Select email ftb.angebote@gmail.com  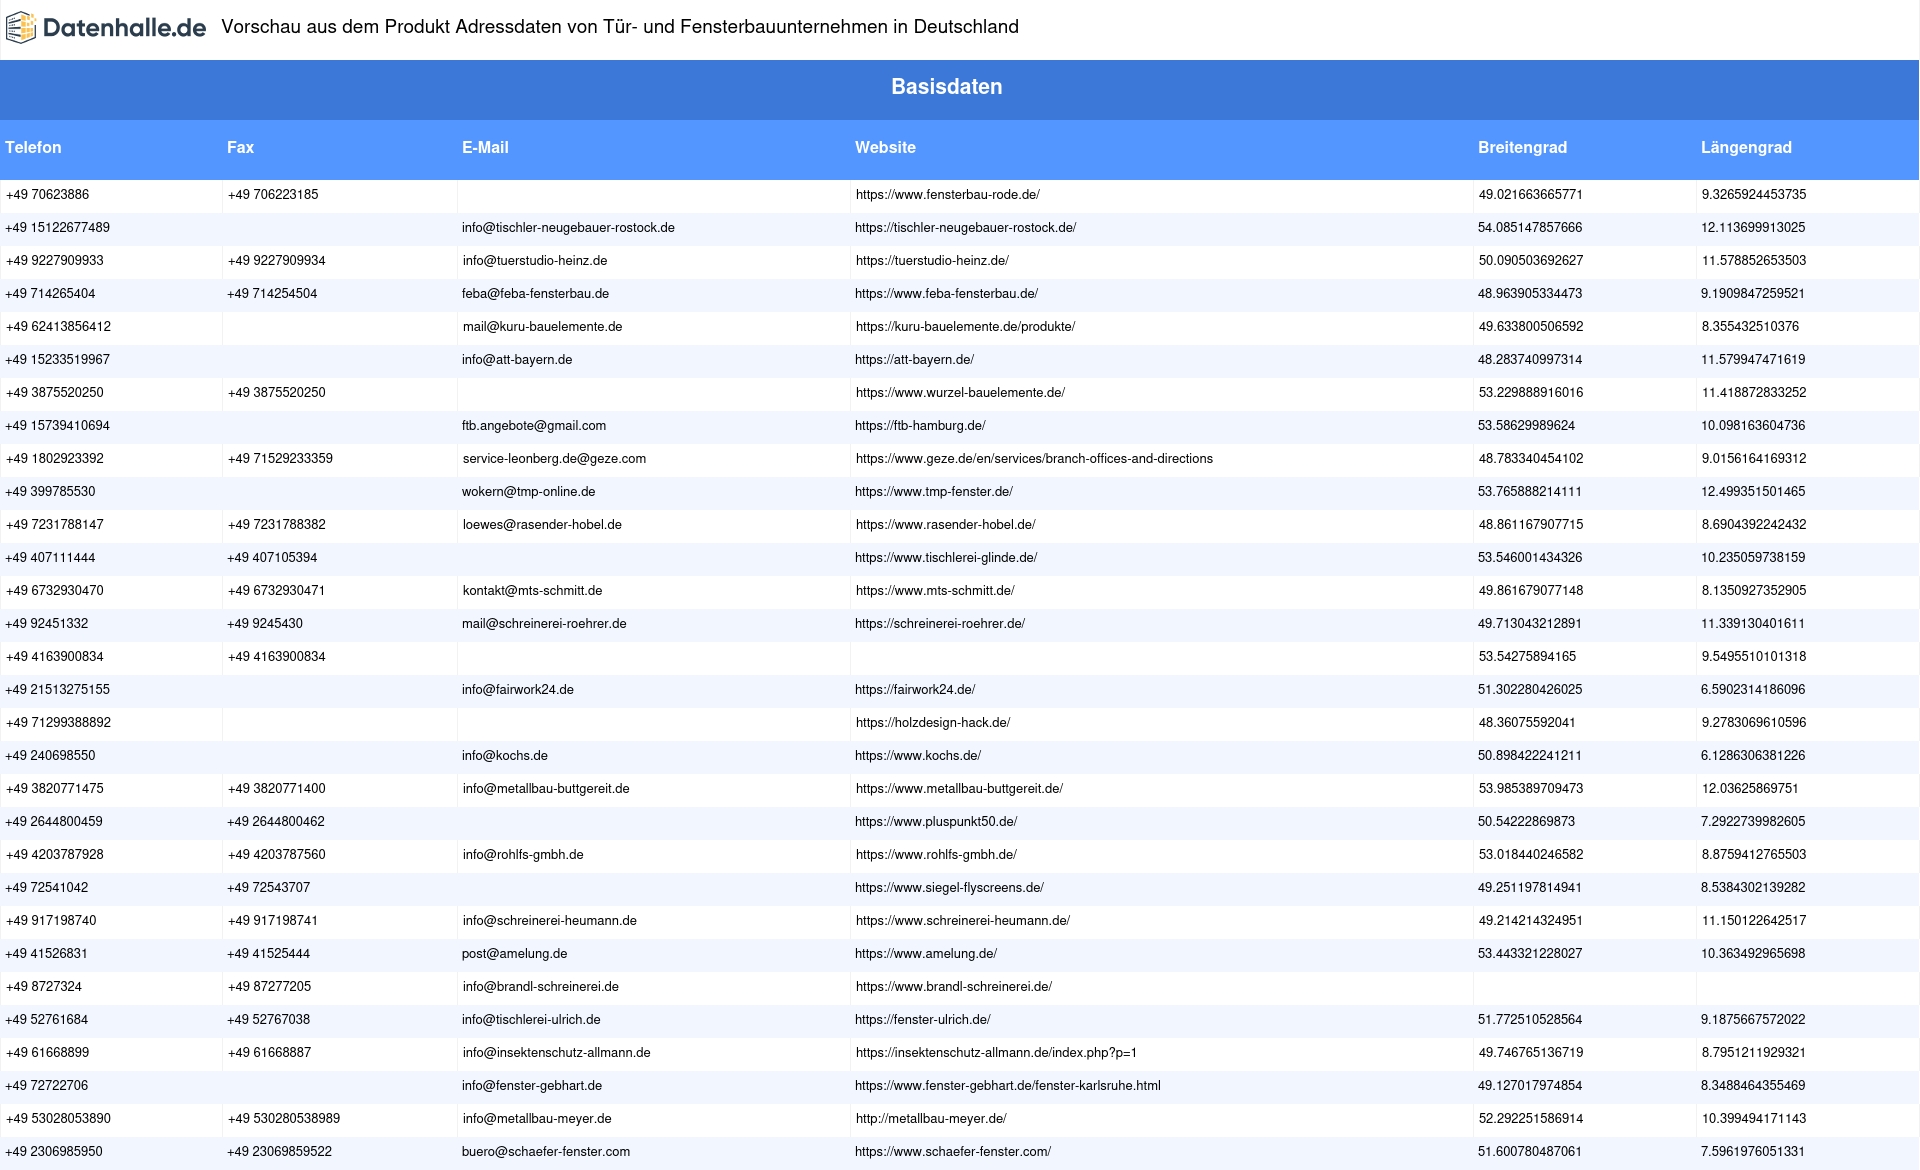534,426
